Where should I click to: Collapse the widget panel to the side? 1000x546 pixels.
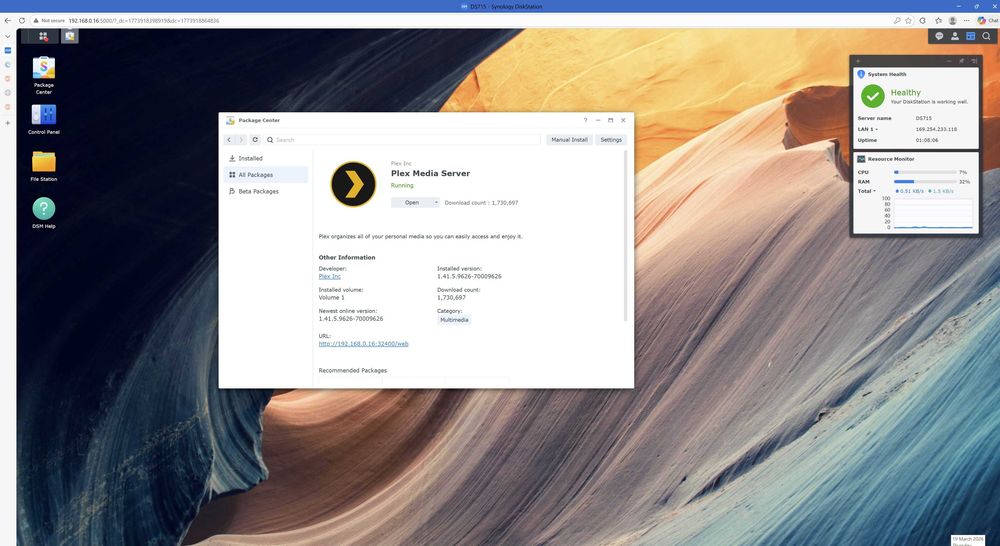pos(974,61)
